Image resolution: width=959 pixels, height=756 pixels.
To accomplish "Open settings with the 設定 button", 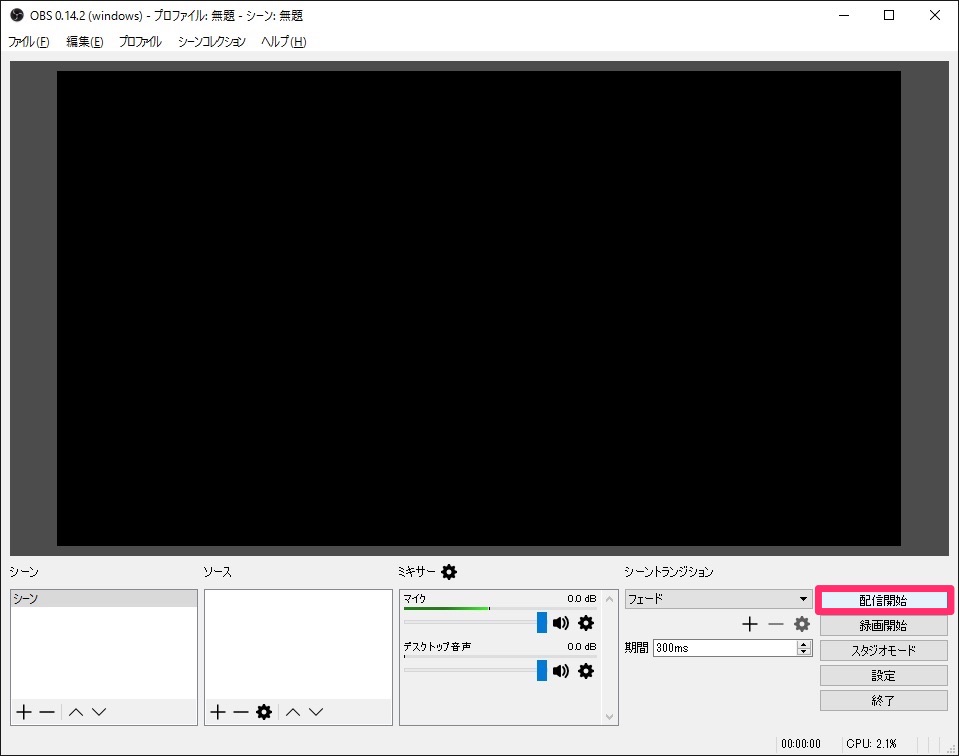I will point(883,675).
